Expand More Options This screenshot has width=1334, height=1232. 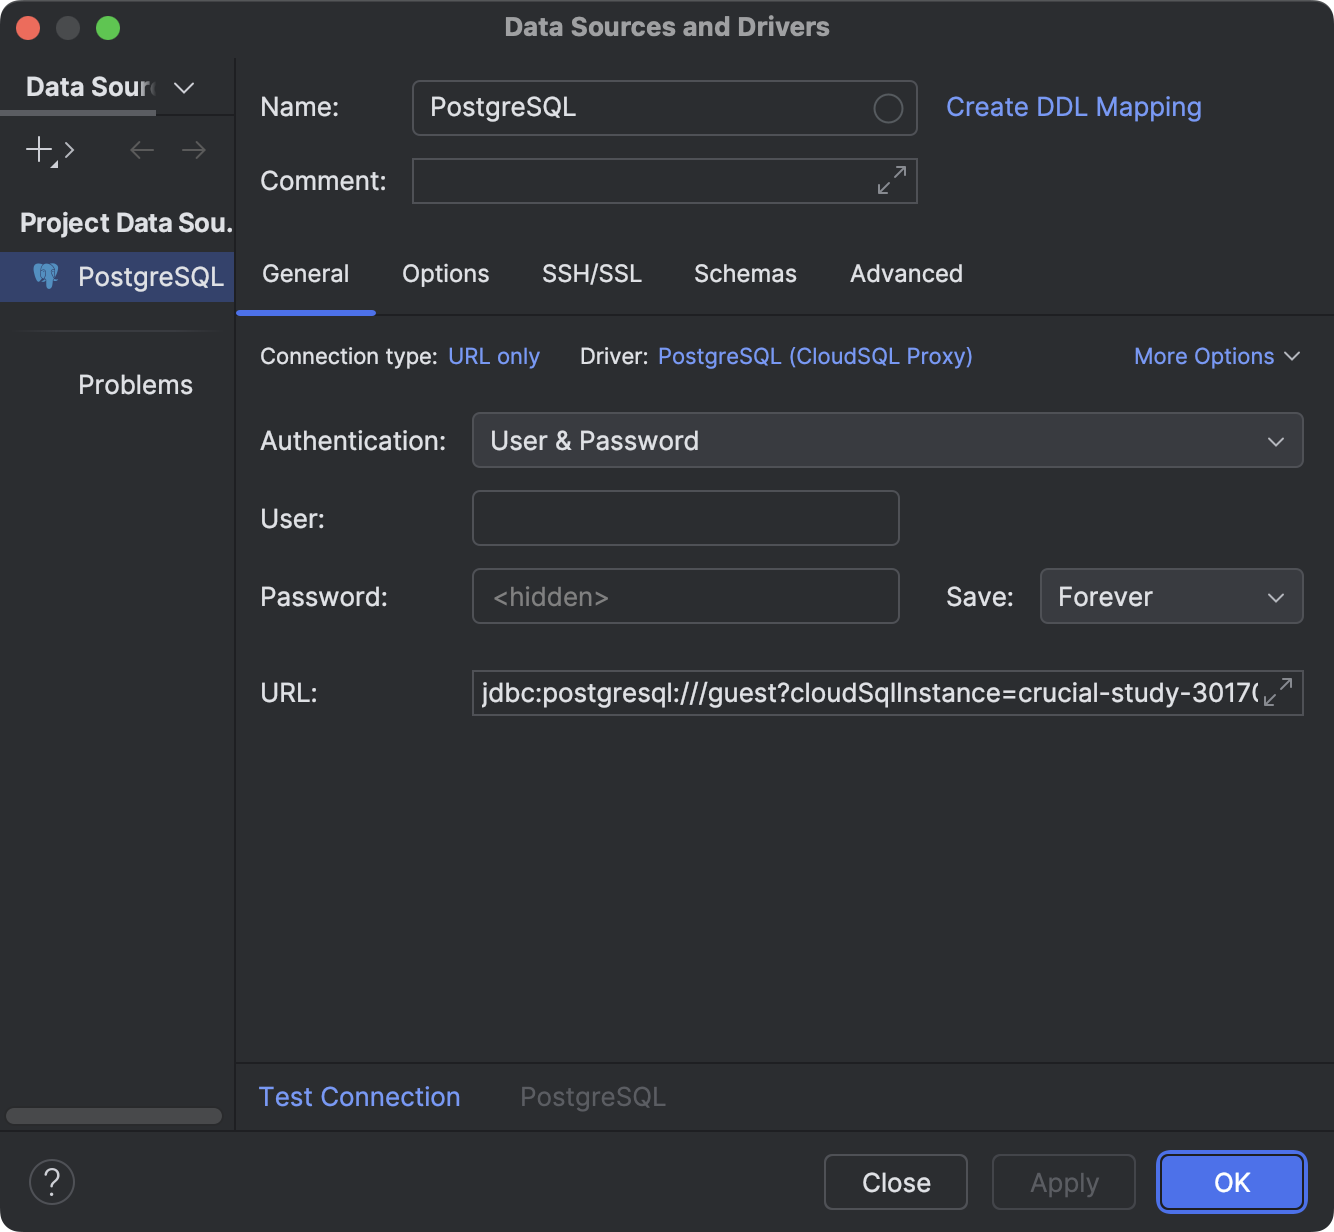click(1216, 356)
